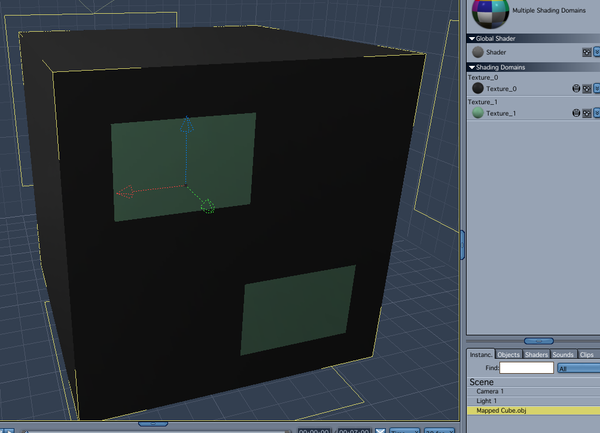This screenshot has width=600, height=433.
Task: Click the green Texture_1 sphere swatch
Action: click(478, 113)
